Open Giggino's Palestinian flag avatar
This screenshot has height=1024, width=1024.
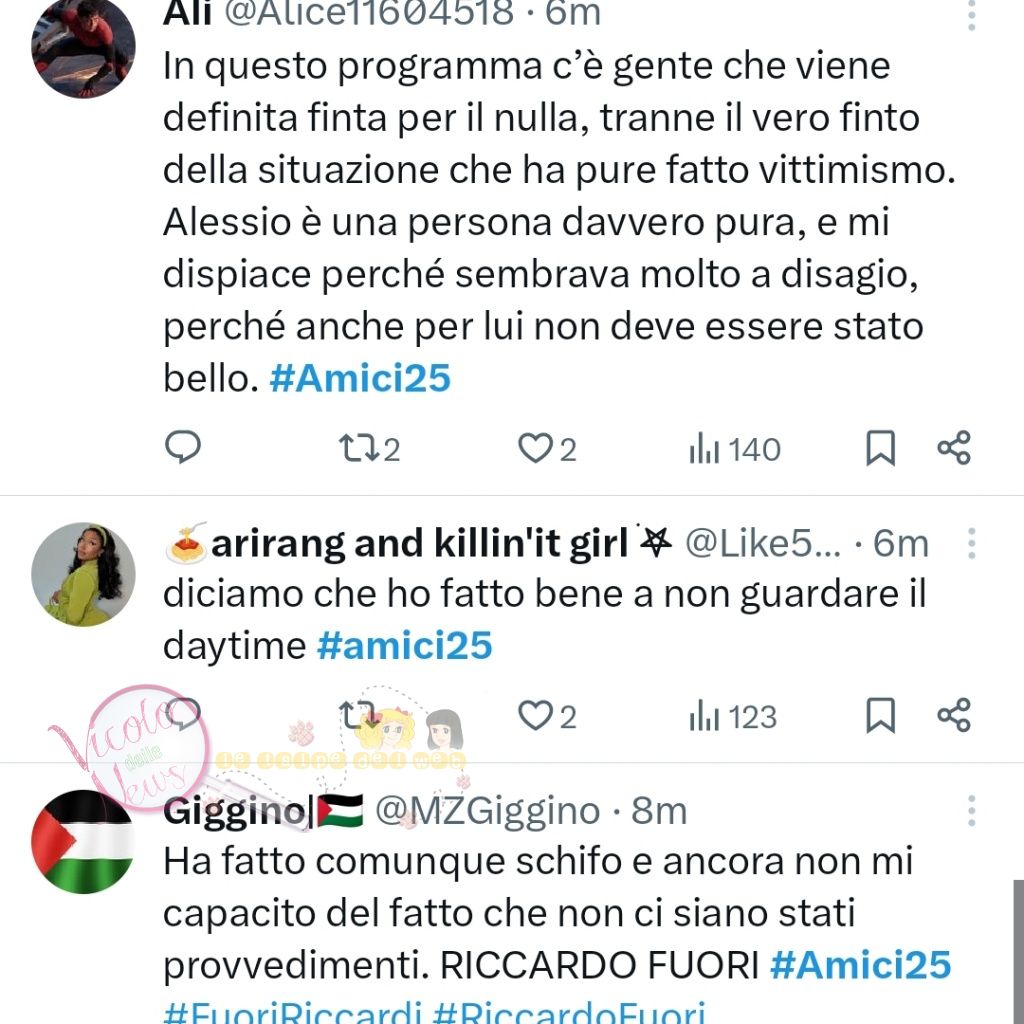[83, 841]
